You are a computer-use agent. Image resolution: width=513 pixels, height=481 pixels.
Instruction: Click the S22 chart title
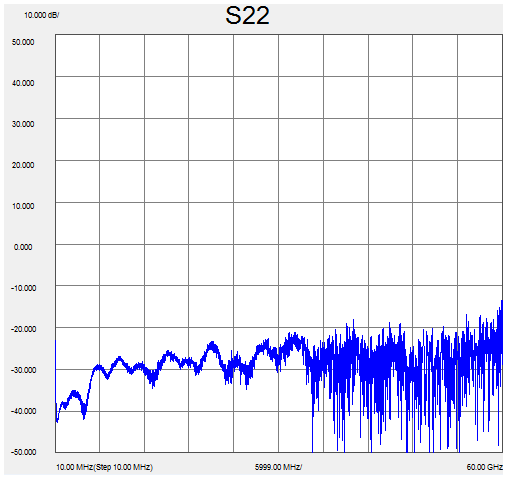(247, 16)
